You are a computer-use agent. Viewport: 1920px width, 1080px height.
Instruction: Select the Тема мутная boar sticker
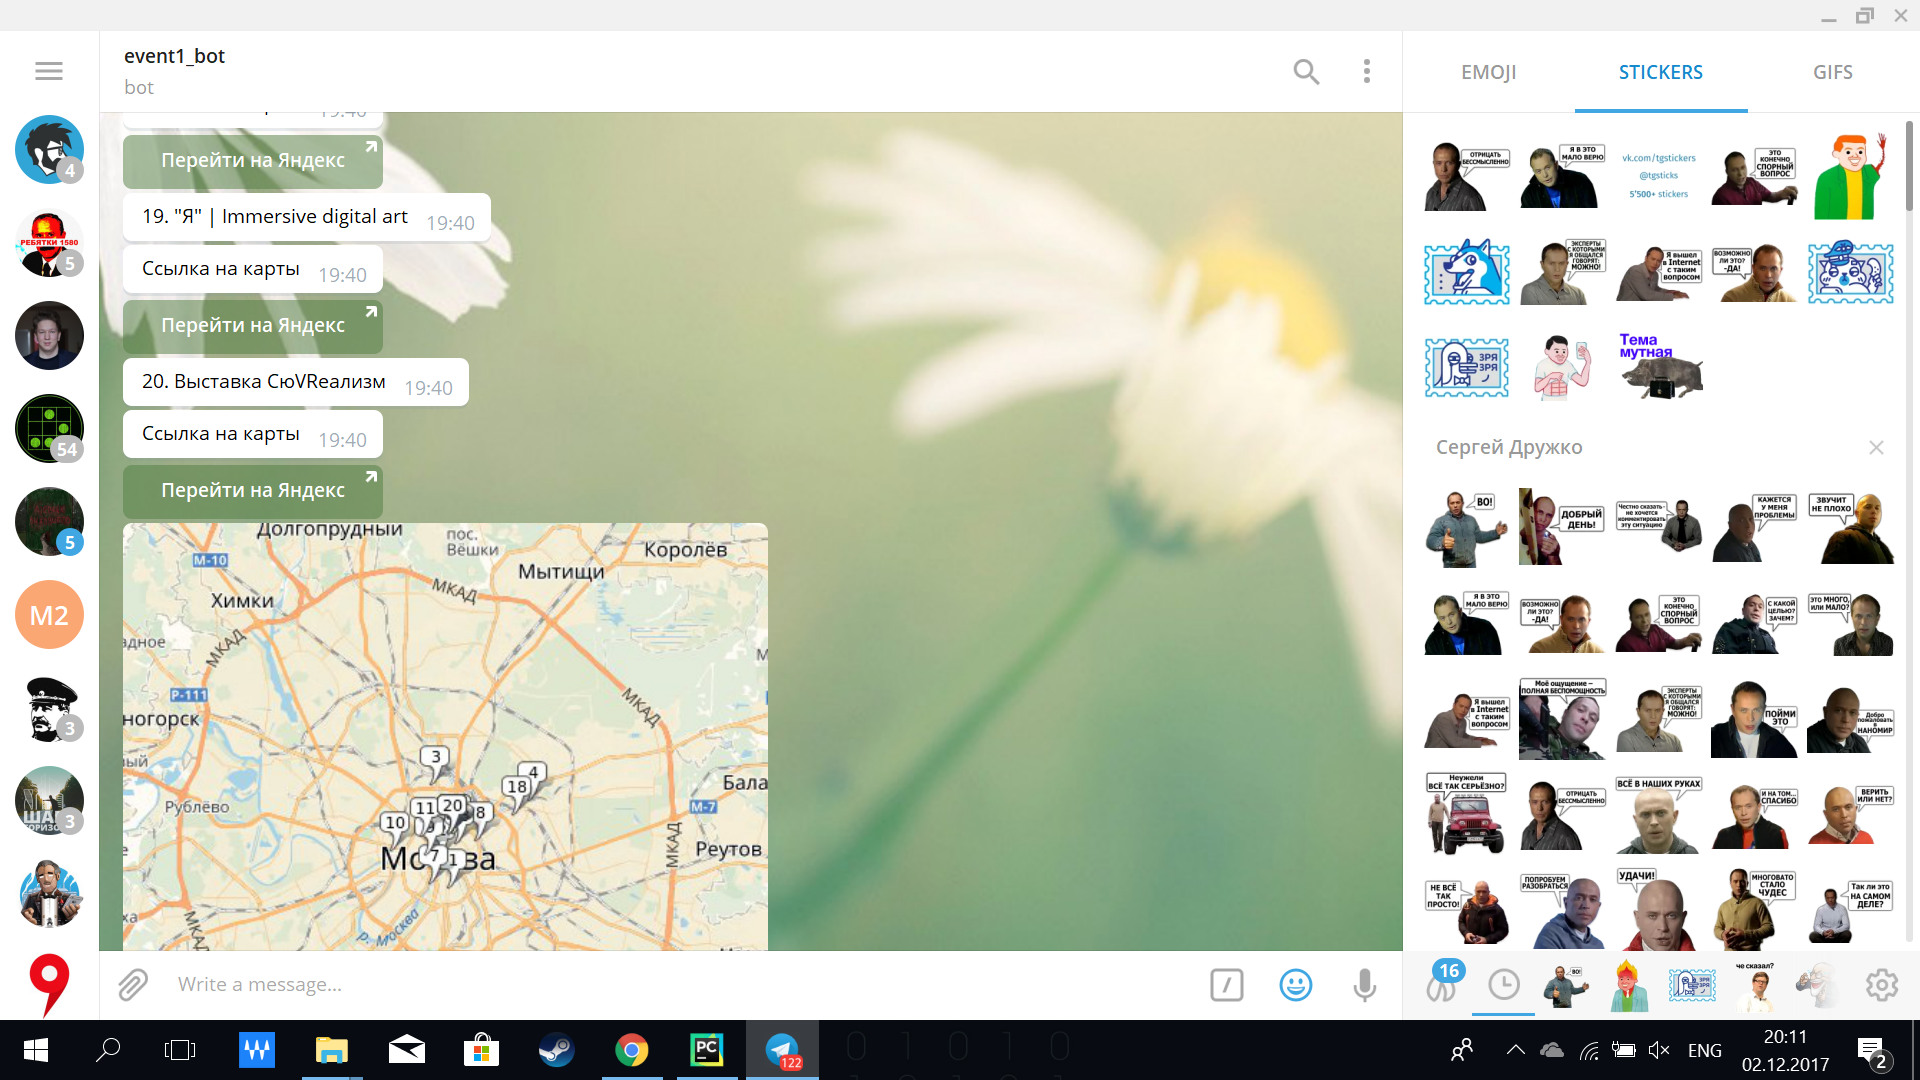point(1659,366)
